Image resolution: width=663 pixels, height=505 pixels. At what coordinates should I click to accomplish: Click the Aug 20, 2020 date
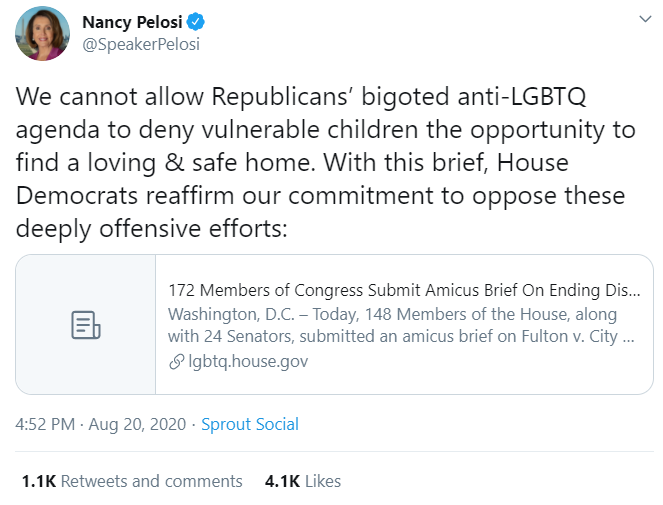(139, 424)
